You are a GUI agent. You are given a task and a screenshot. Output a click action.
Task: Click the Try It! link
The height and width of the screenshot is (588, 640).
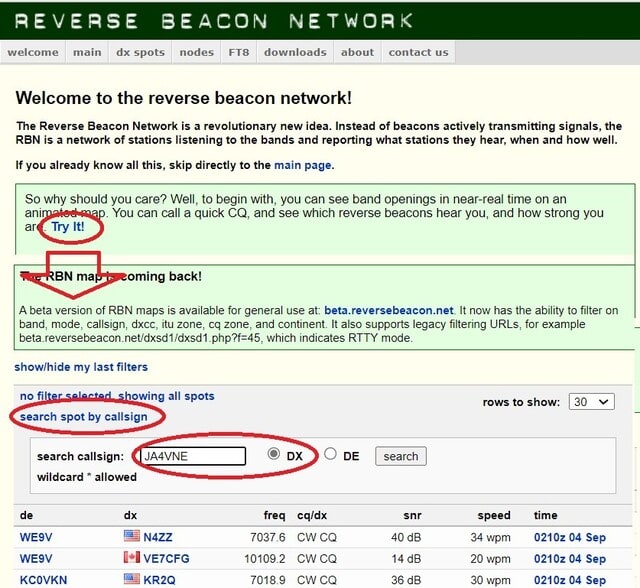(x=68, y=226)
